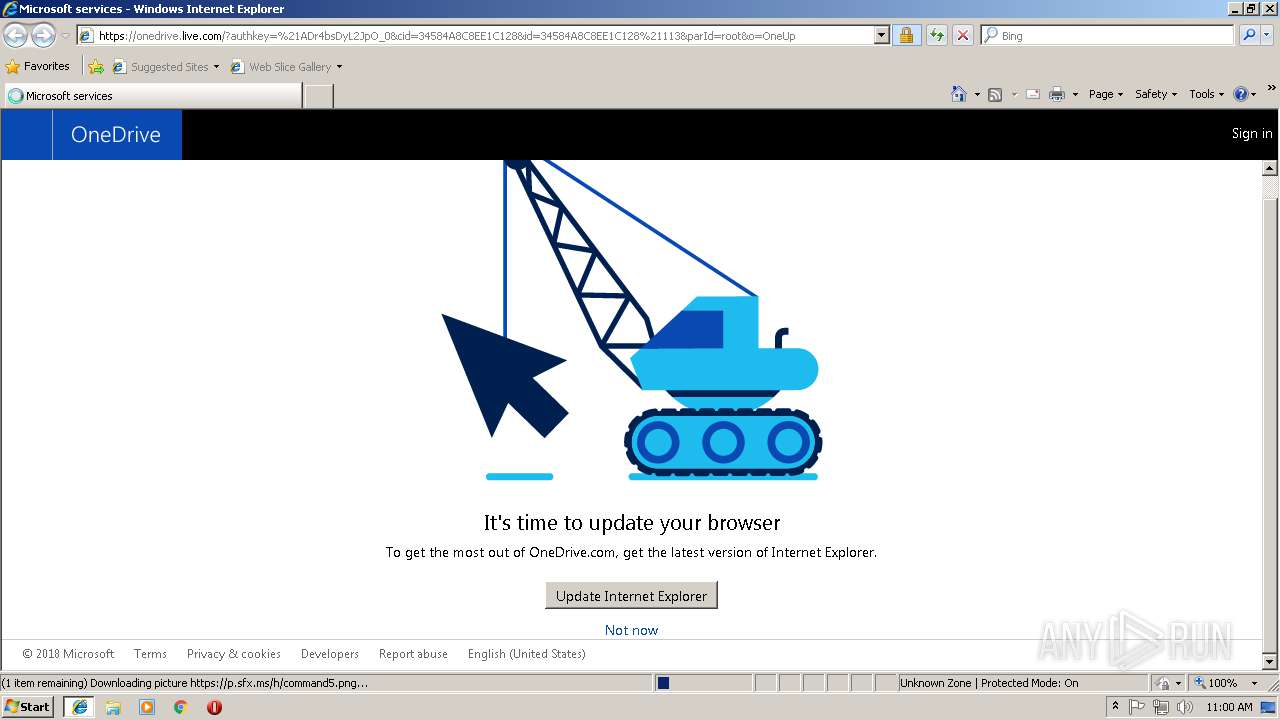1280x720 pixels.
Task: Expand the address bar autocomplete dropdown
Action: (x=881, y=36)
